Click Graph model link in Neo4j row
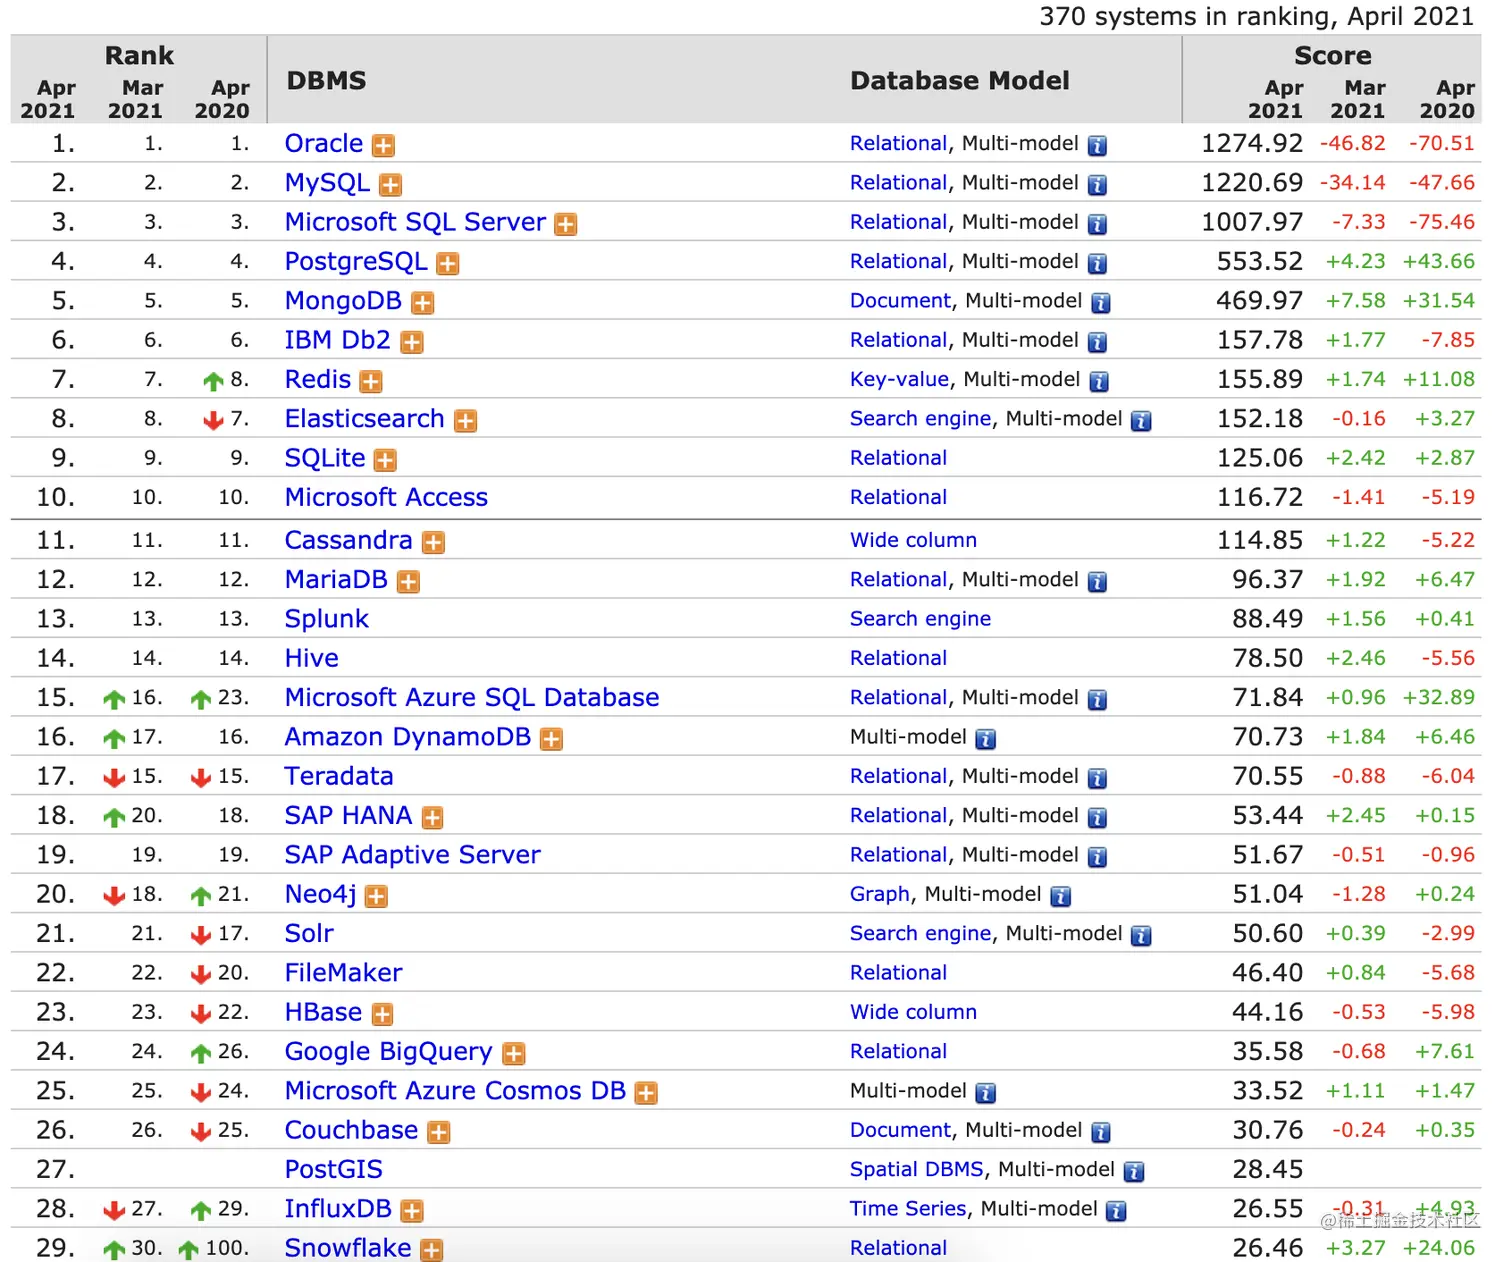1512x1262 pixels. 880,894
